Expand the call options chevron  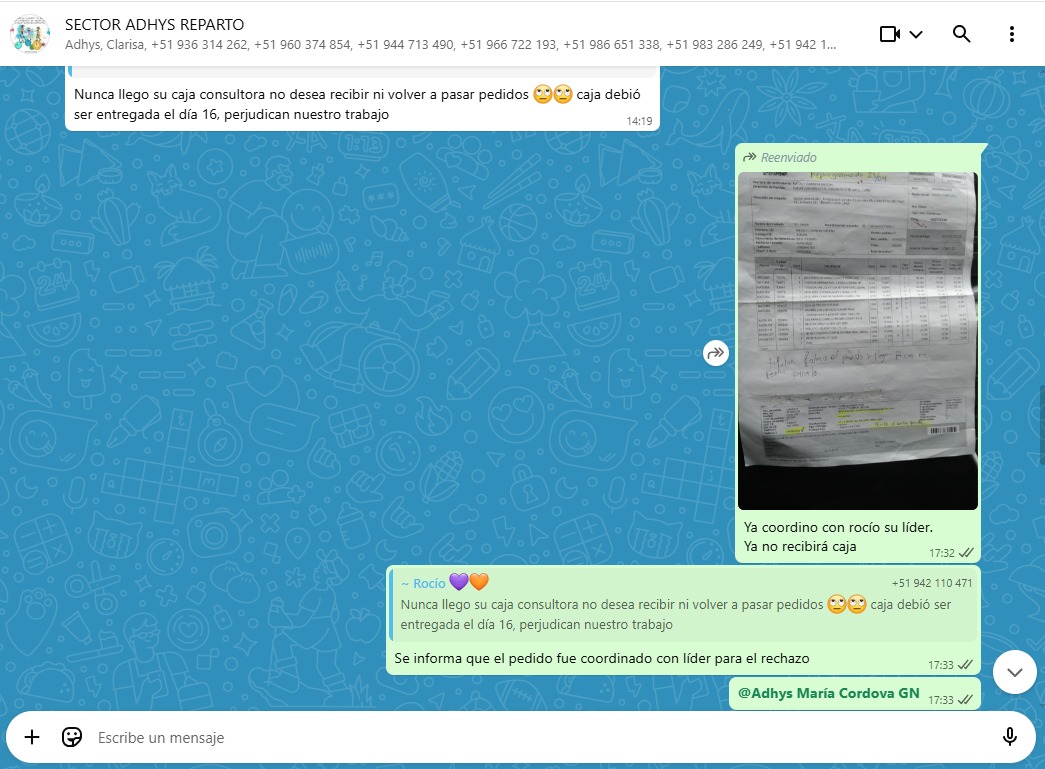(916, 34)
